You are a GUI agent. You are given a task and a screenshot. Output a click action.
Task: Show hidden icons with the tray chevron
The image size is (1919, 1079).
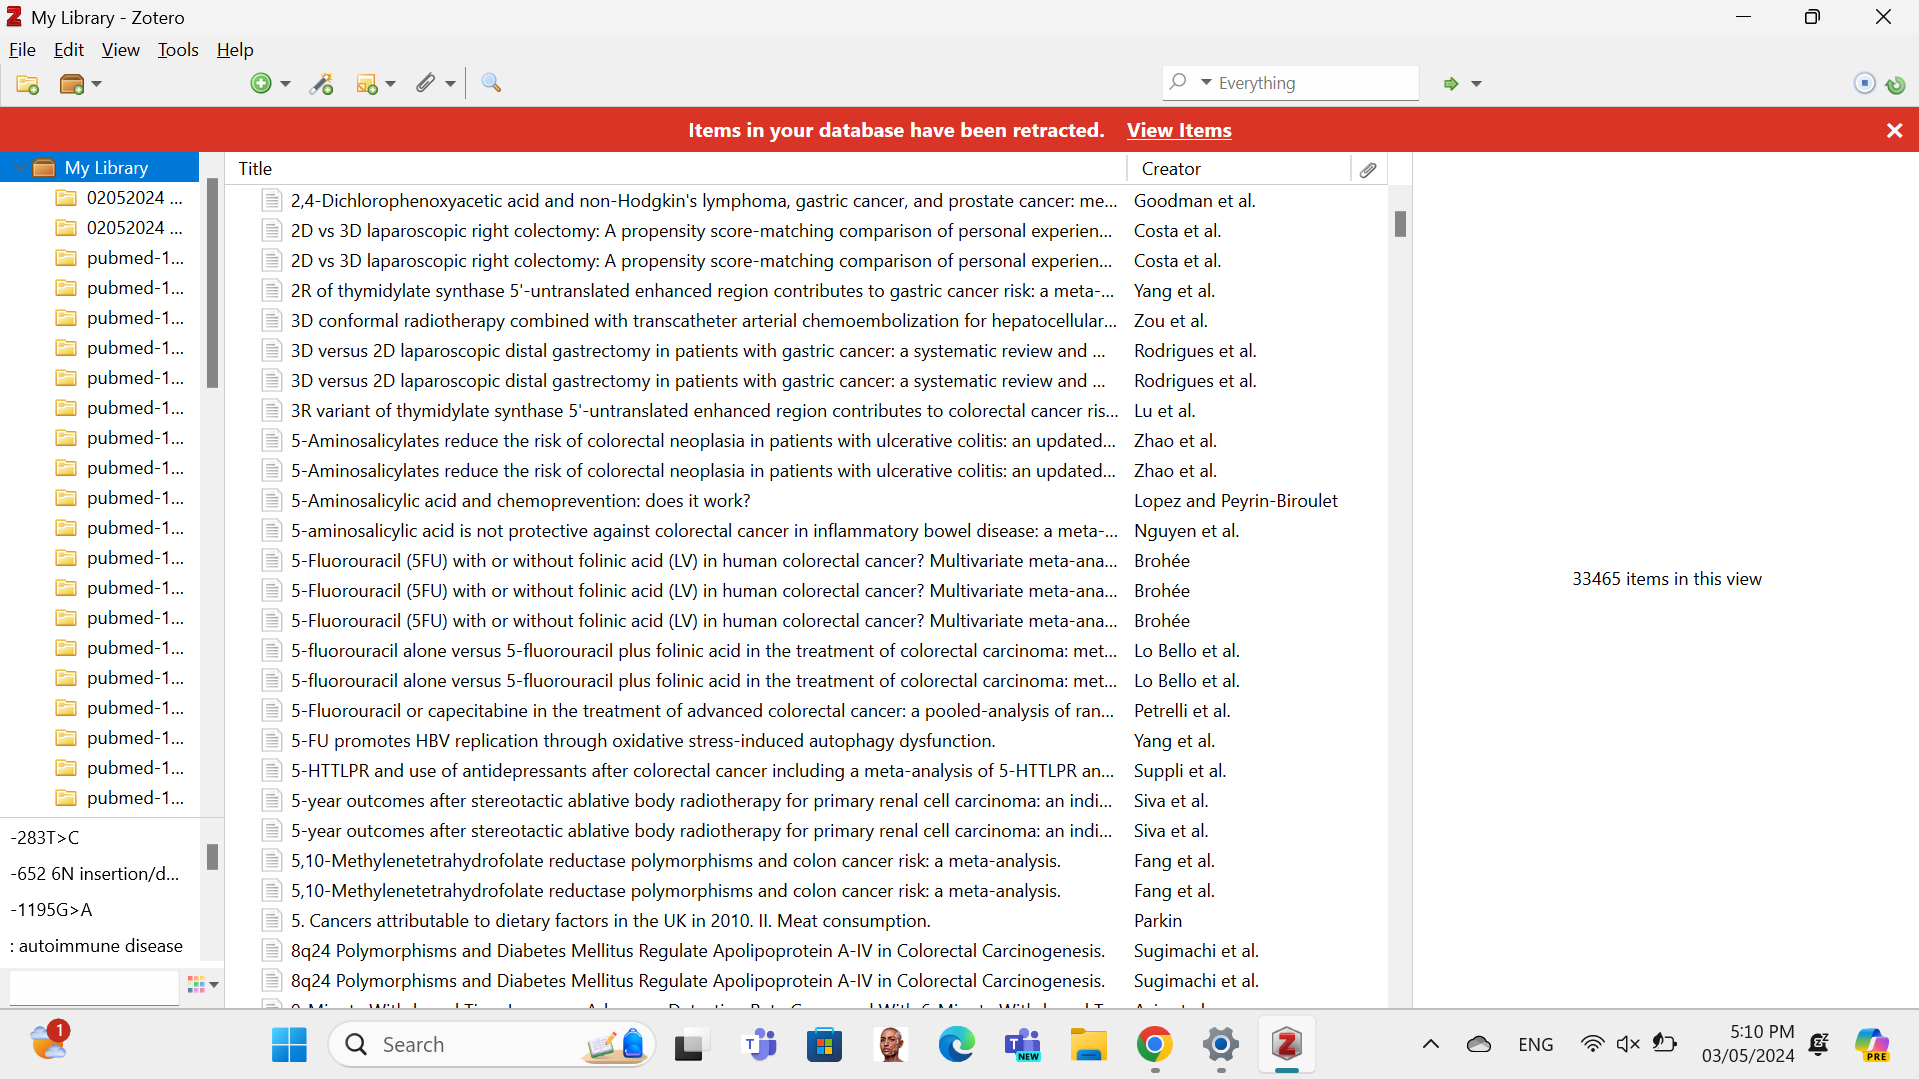[1431, 1044]
